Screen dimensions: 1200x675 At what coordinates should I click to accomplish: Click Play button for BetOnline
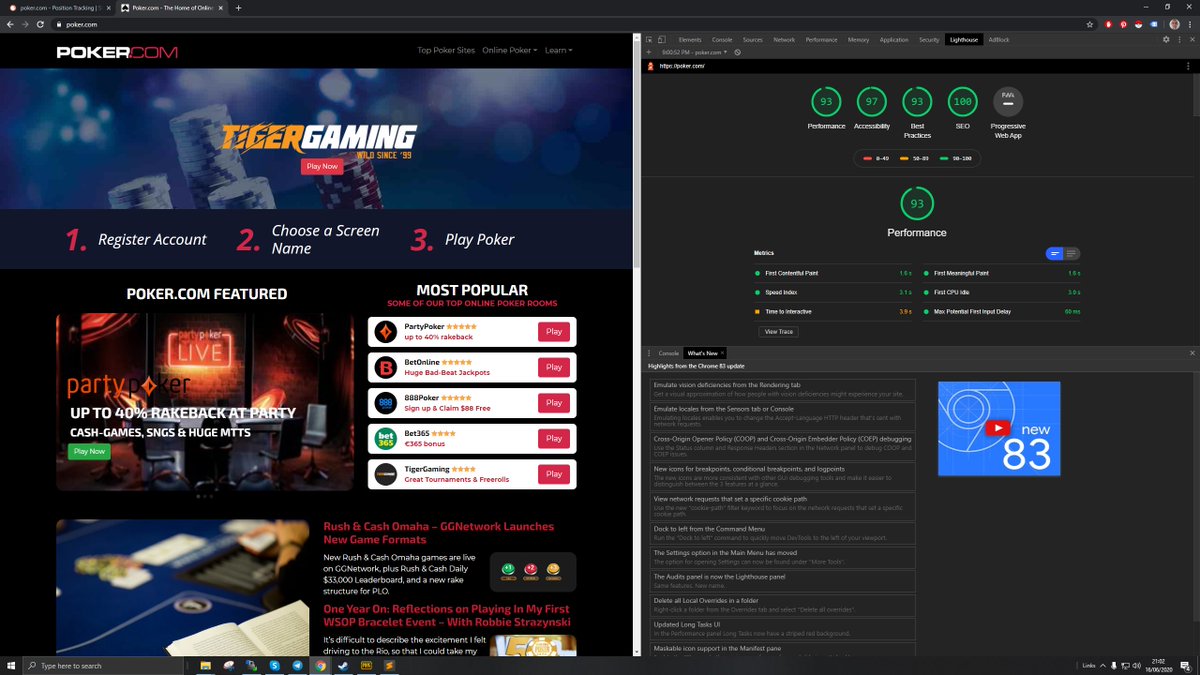click(x=553, y=367)
